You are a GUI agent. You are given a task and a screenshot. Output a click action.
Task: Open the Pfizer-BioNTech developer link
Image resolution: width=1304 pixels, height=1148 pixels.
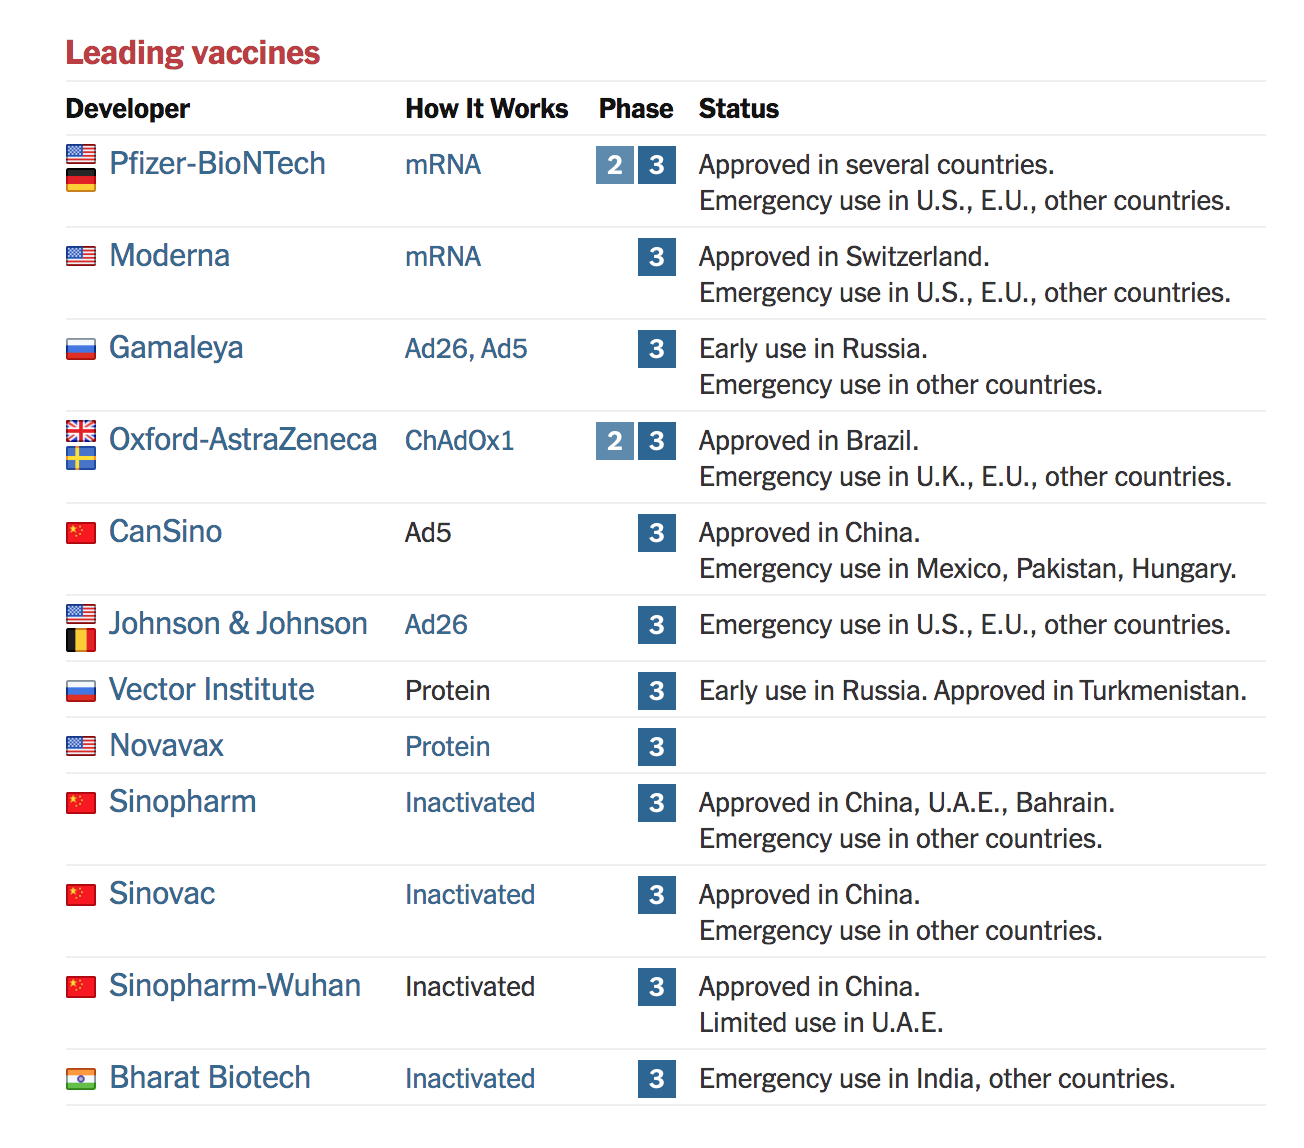coord(217,163)
